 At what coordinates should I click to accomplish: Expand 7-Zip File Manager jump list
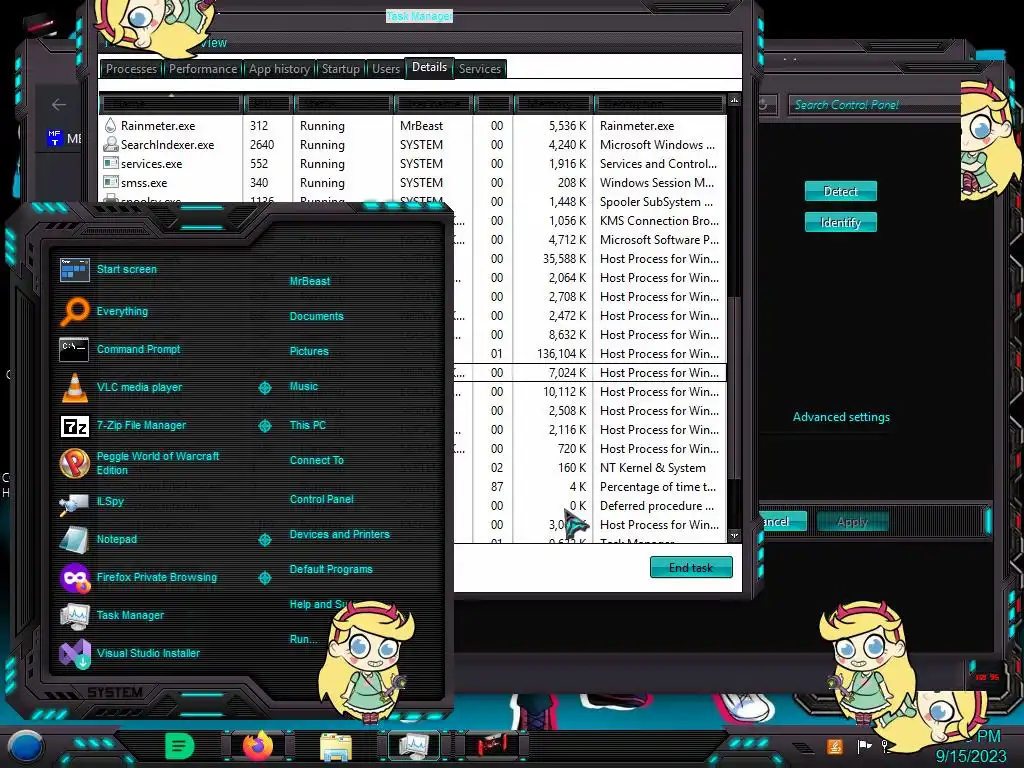(264, 426)
